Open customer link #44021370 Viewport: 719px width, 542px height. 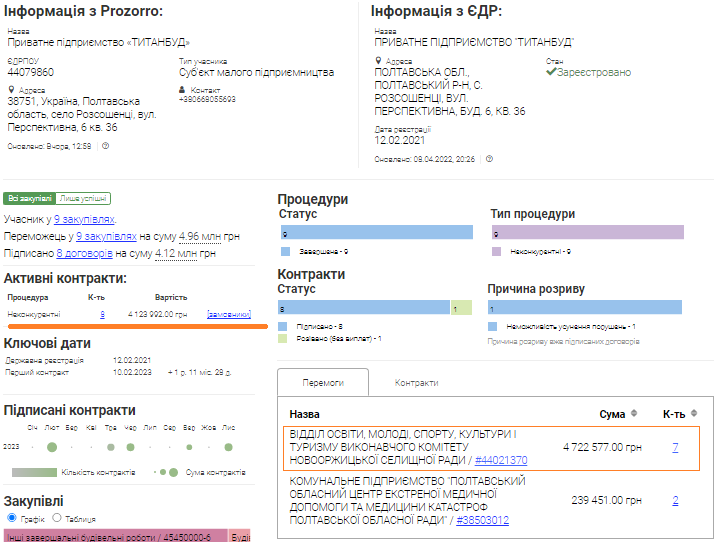point(501,460)
